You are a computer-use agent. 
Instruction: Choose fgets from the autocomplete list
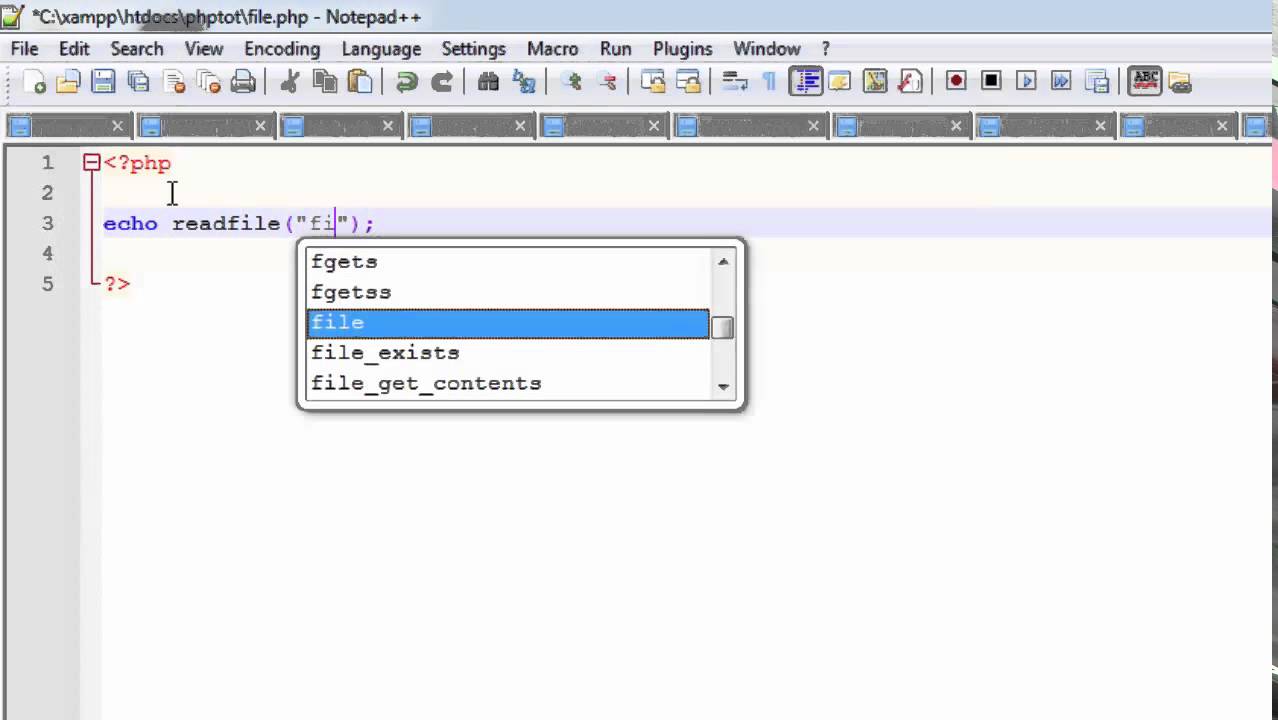click(x=508, y=262)
